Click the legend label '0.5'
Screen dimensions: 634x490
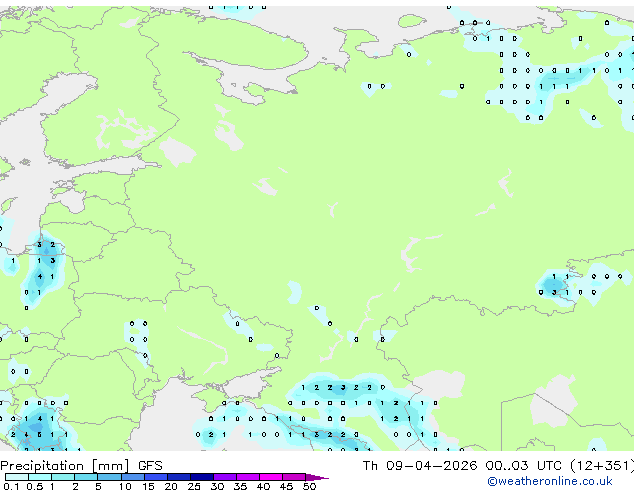click(34, 486)
